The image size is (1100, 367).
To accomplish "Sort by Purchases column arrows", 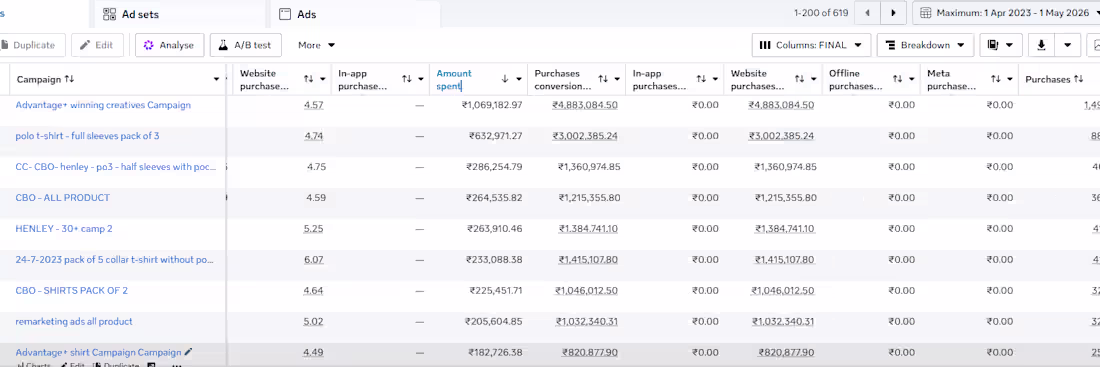I will pyautogui.click(x=1078, y=79).
